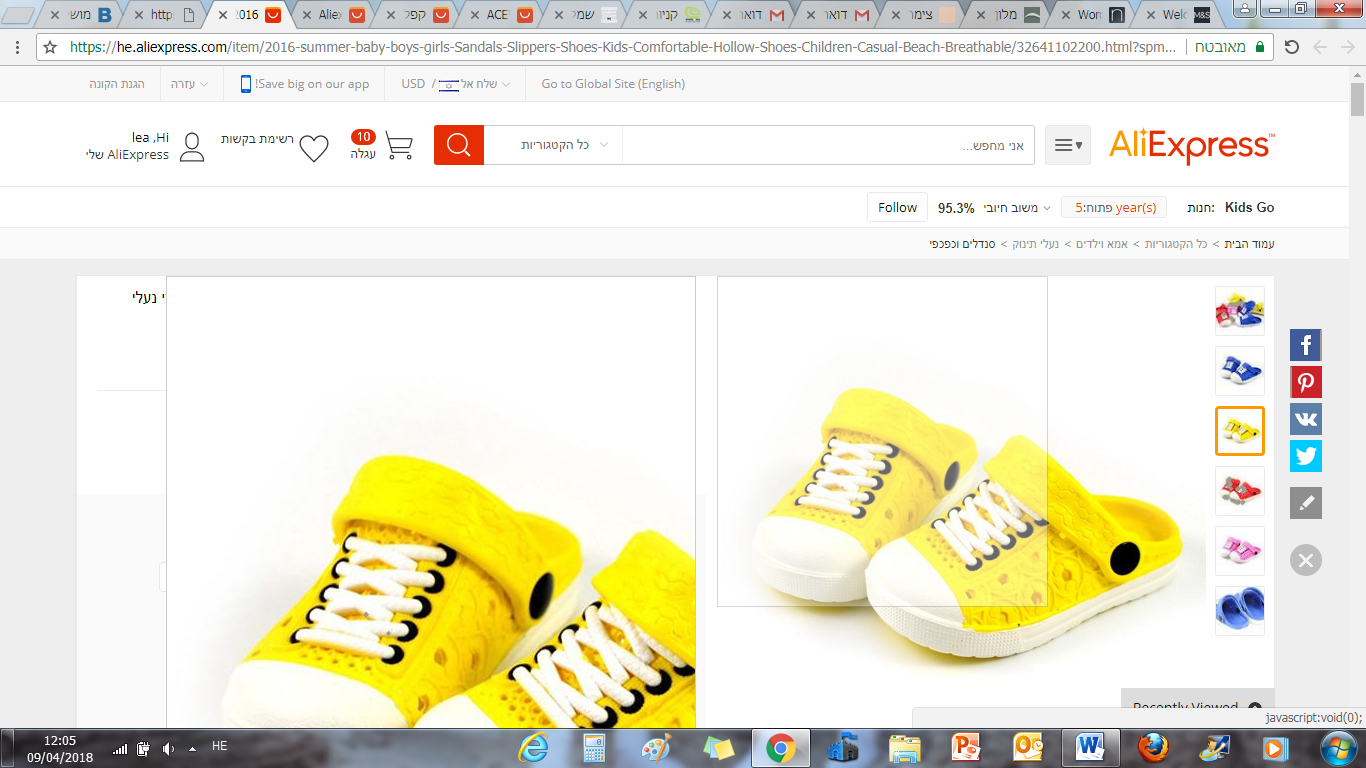This screenshot has width=1366, height=768.
Task: Open the כל הקטגוריות search category dropdown
Action: [553, 145]
